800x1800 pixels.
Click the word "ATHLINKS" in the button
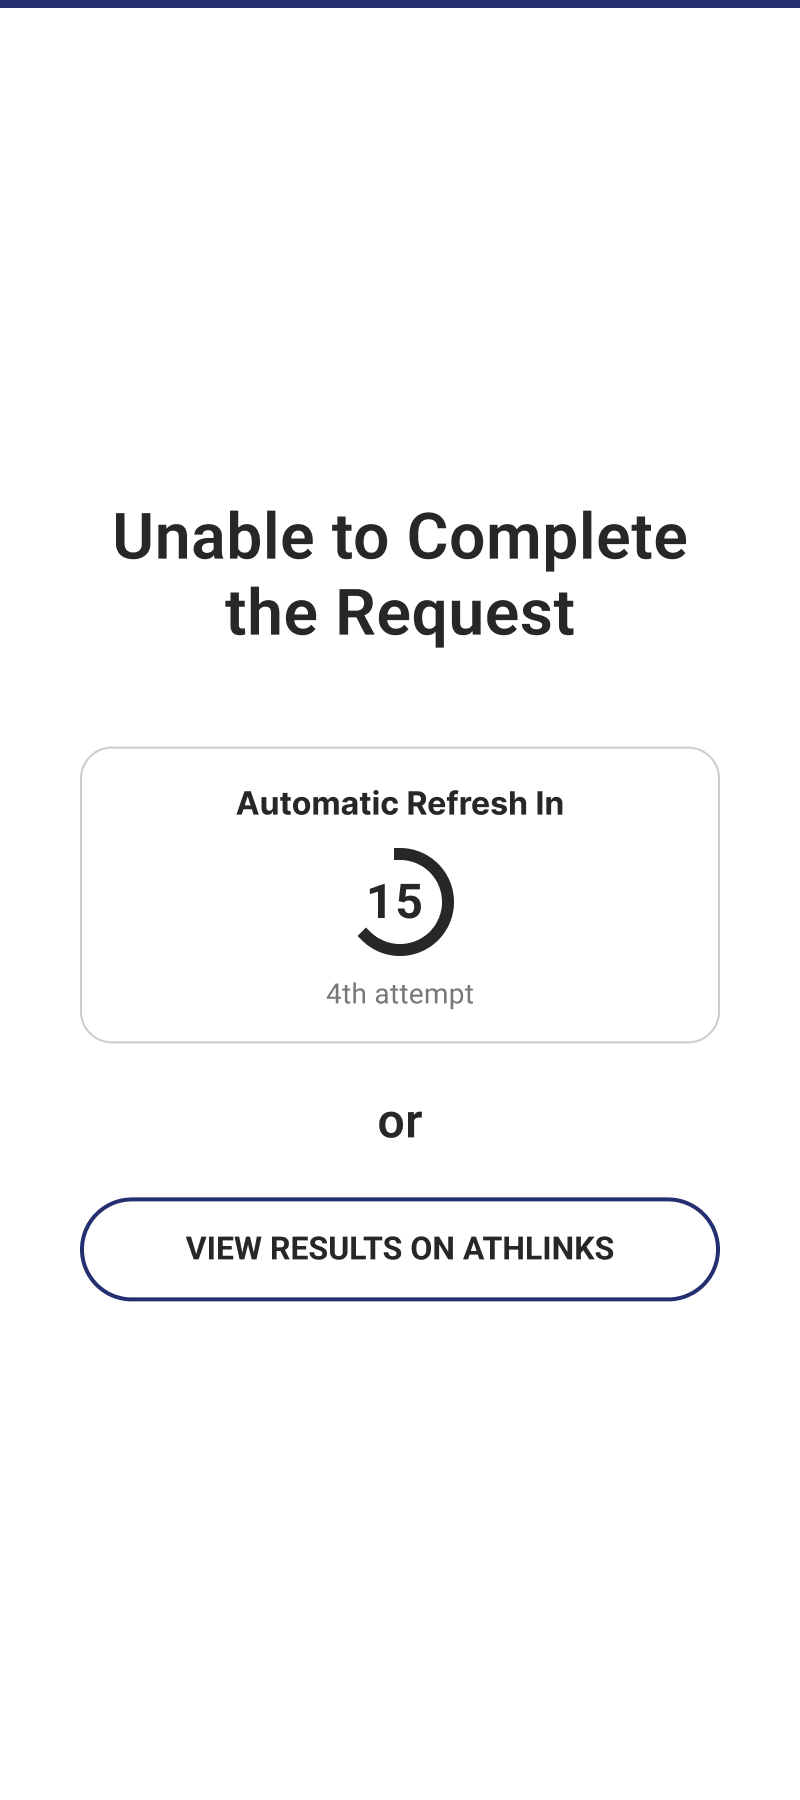tap(538, 1249)
